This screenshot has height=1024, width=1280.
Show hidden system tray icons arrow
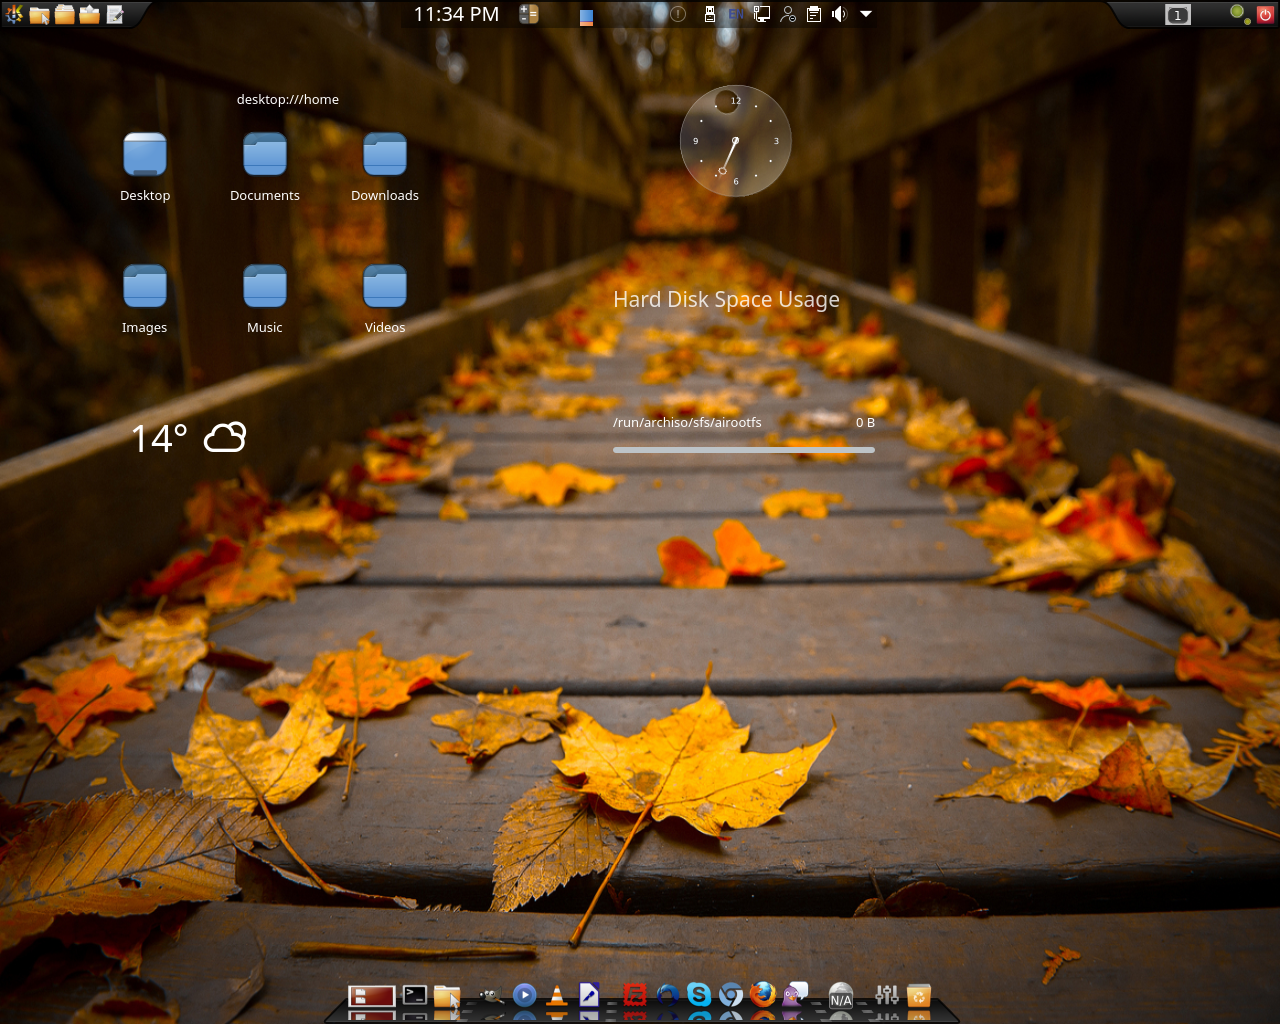(866, 14)
